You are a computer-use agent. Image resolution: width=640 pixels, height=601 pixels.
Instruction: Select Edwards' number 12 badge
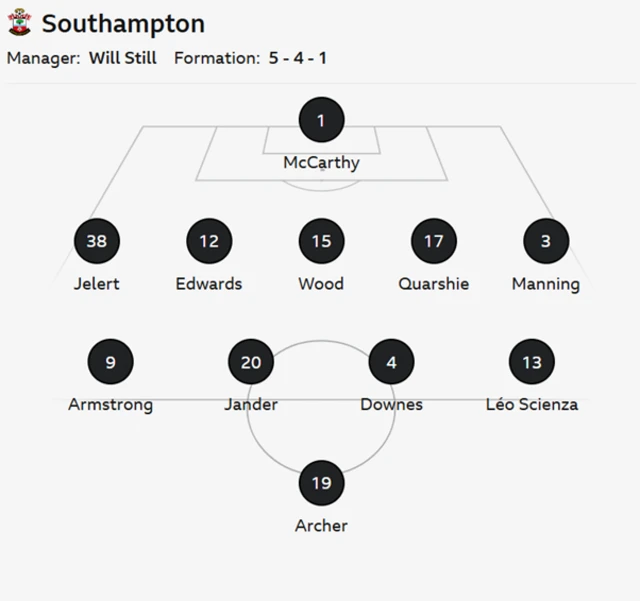click(x=209, y=241)
